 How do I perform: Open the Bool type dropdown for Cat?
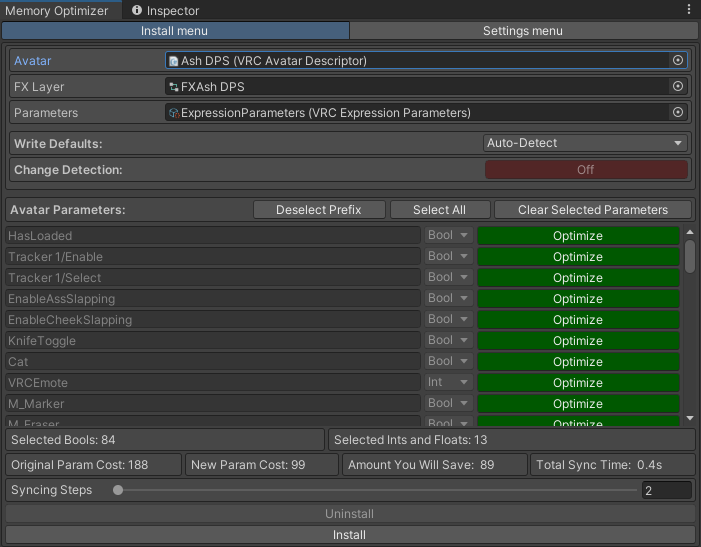pos(448,361)
